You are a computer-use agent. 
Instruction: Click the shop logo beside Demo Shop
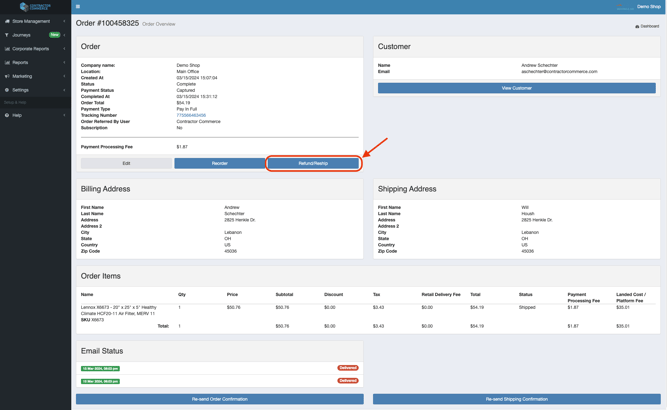625,7
